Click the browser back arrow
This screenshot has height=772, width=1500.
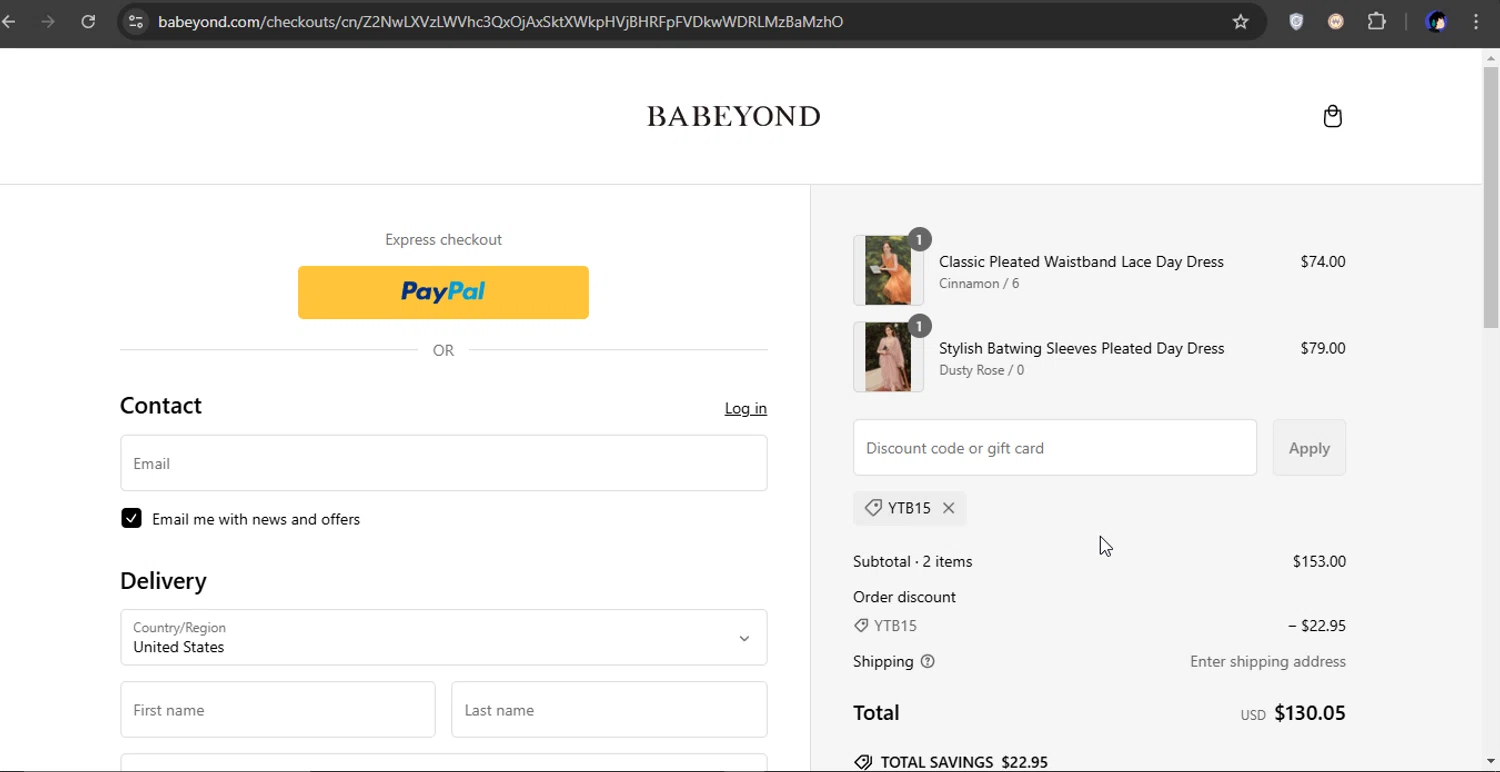(9, 21)
